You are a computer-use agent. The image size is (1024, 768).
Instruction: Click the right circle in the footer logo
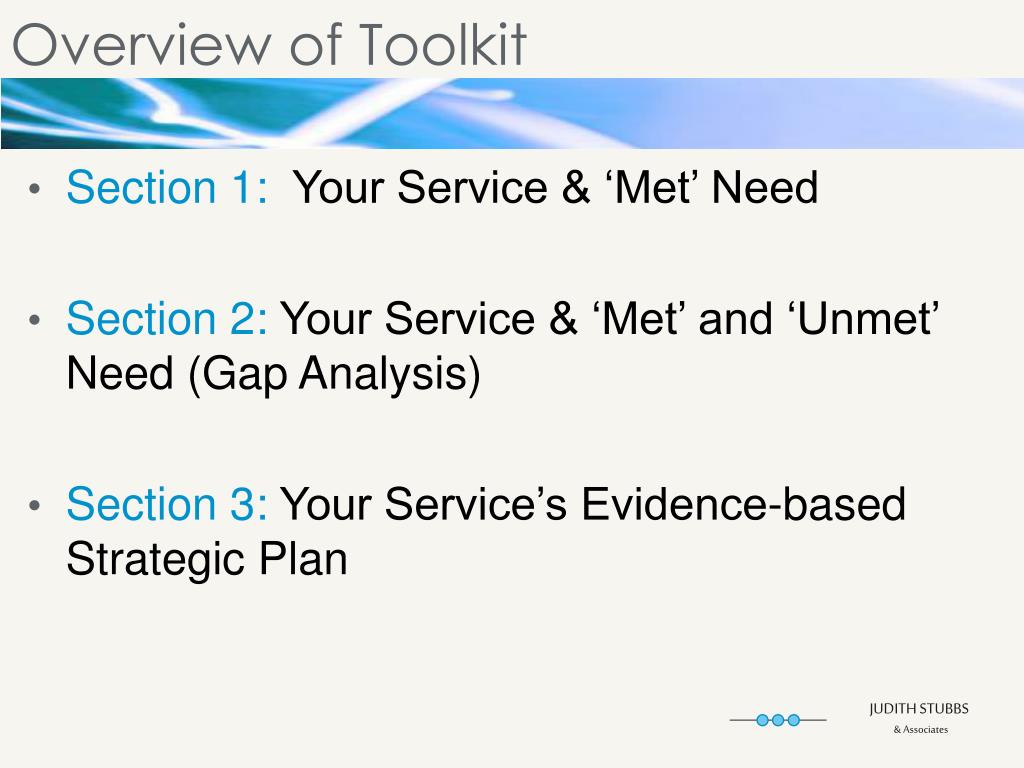794,720
